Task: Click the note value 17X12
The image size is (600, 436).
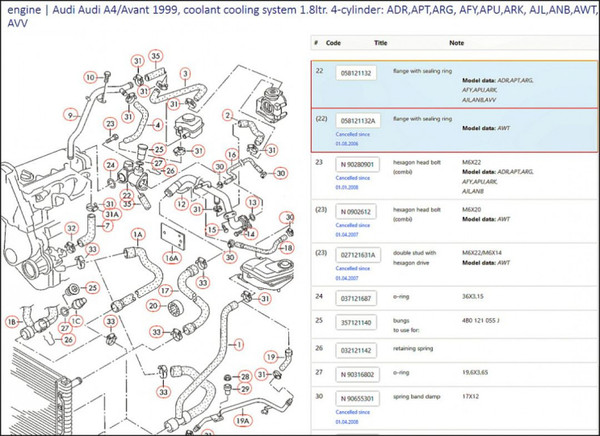Action: pyautogui.click(x=470, y=396)
